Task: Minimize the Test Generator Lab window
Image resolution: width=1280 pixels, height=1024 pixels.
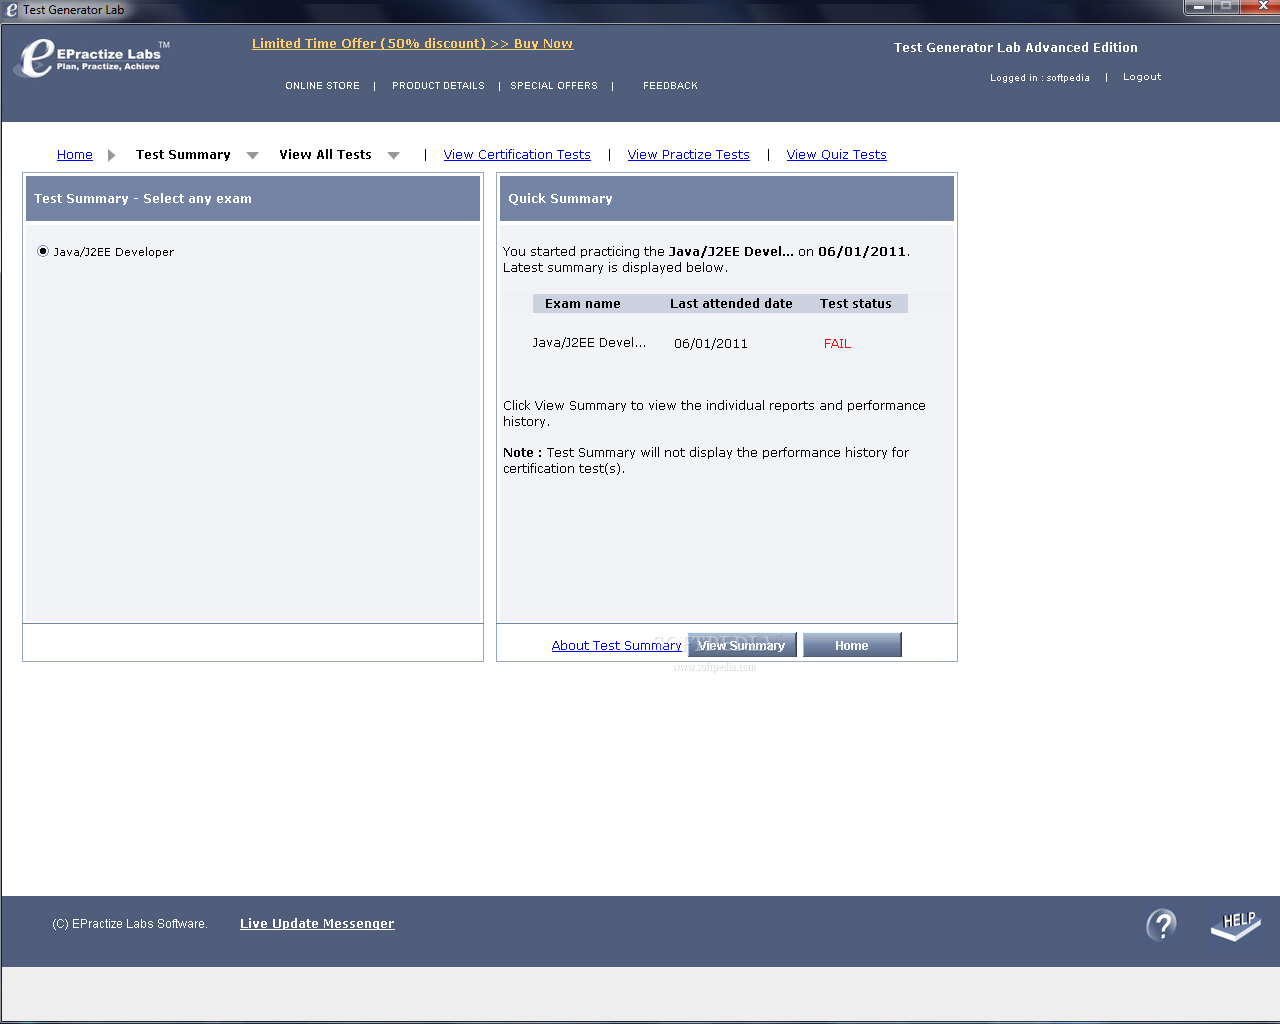Action: (x=1198, y=7)
